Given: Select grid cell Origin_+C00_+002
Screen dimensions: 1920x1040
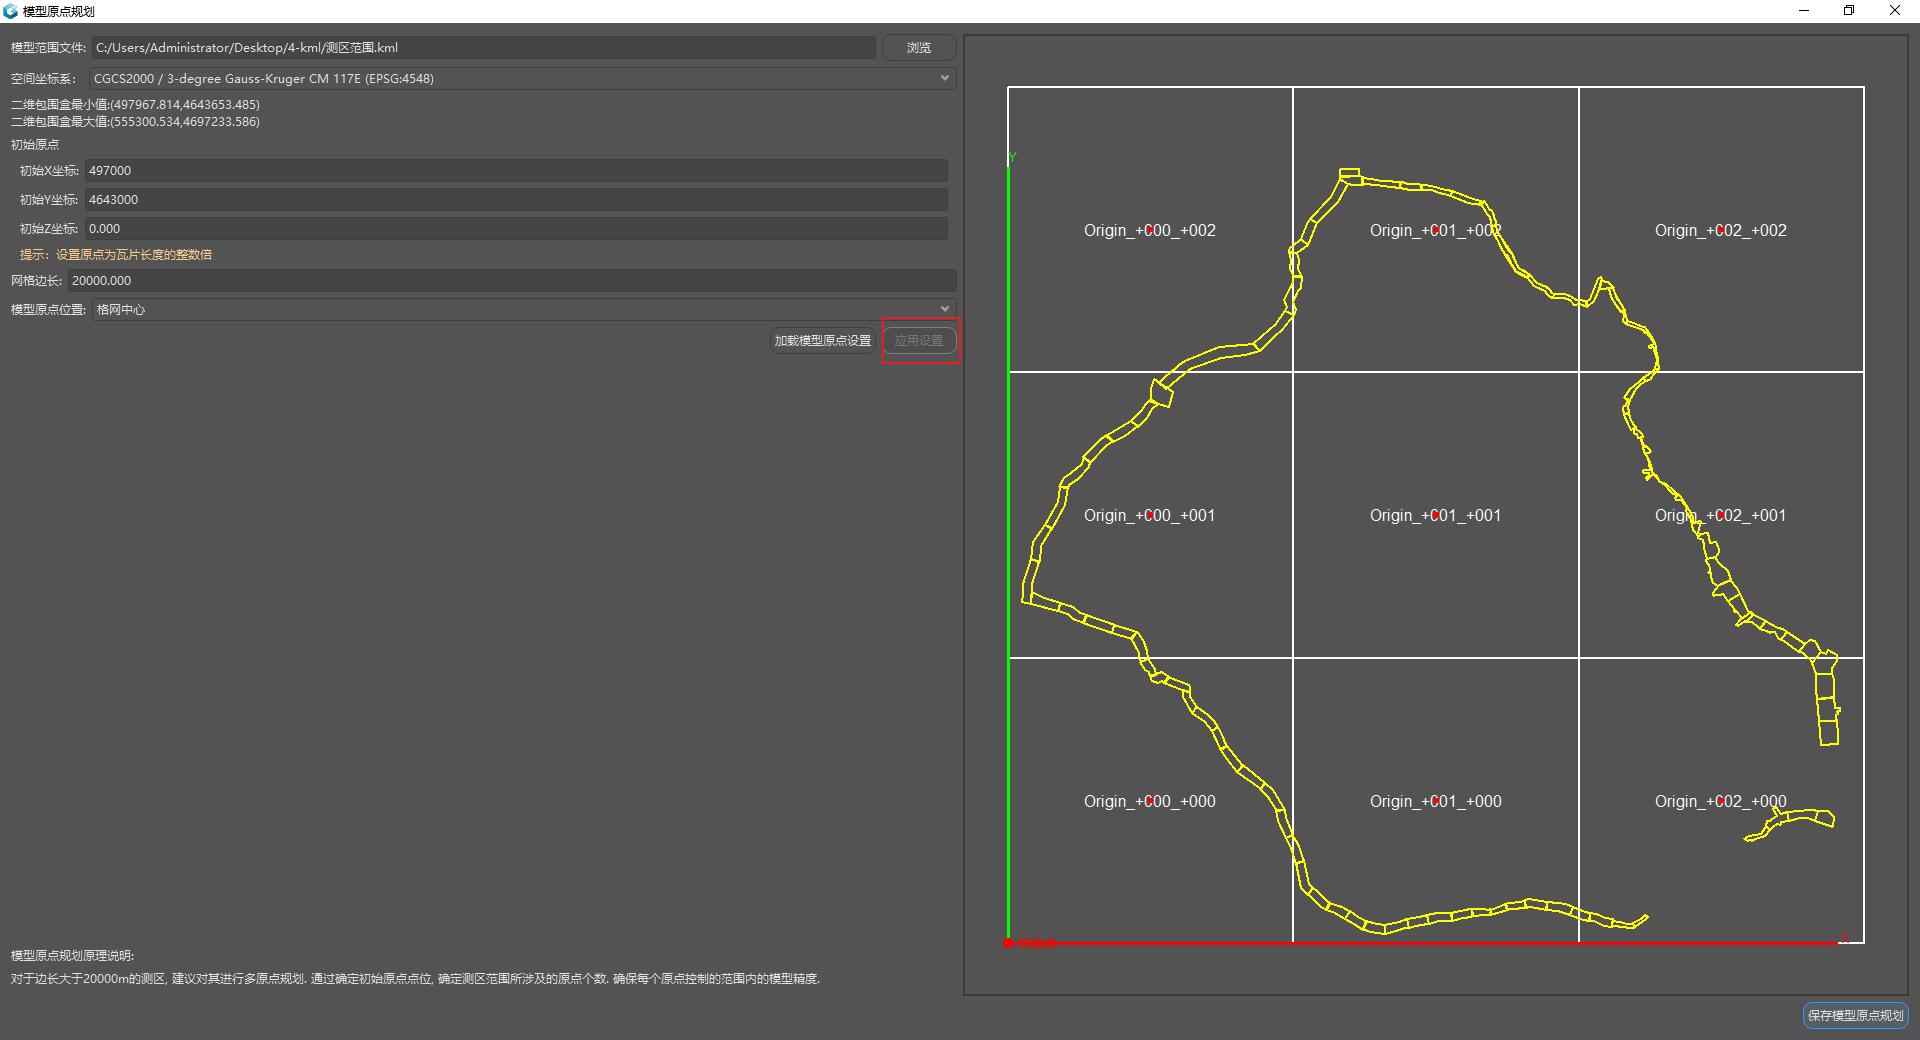Looking at the screenshot, I should 1150,230.
